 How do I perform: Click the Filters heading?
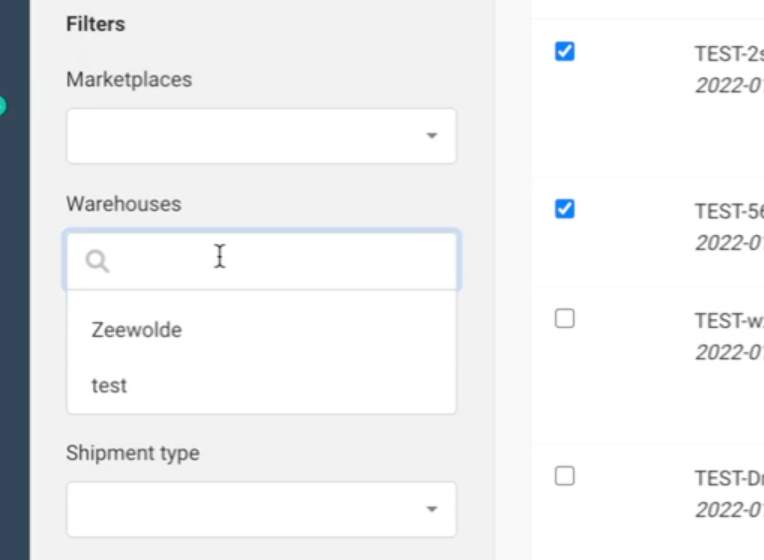point(96,24)
